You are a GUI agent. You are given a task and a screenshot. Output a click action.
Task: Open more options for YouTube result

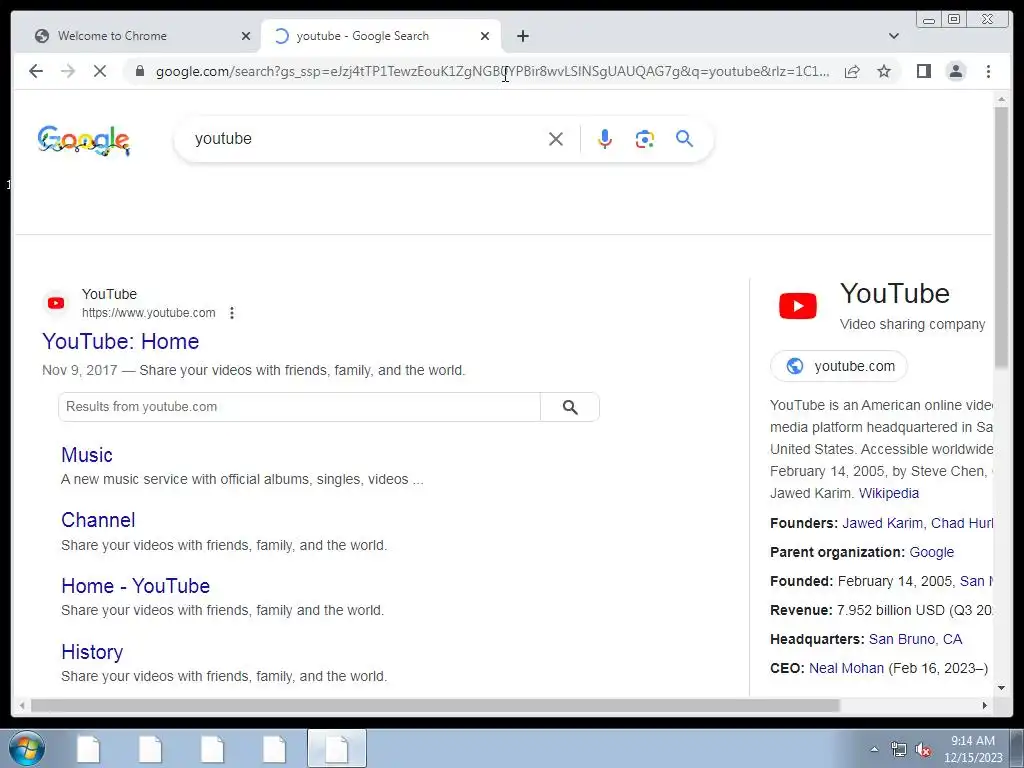[232, 313]
